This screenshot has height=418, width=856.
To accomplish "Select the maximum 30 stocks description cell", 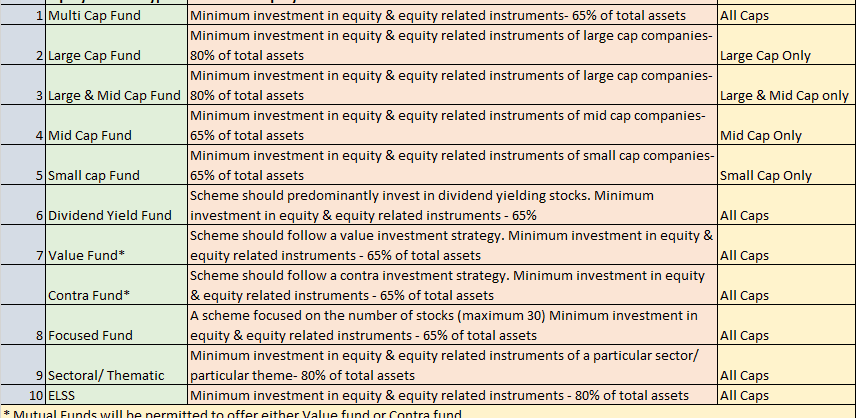I will coord(453,325).
